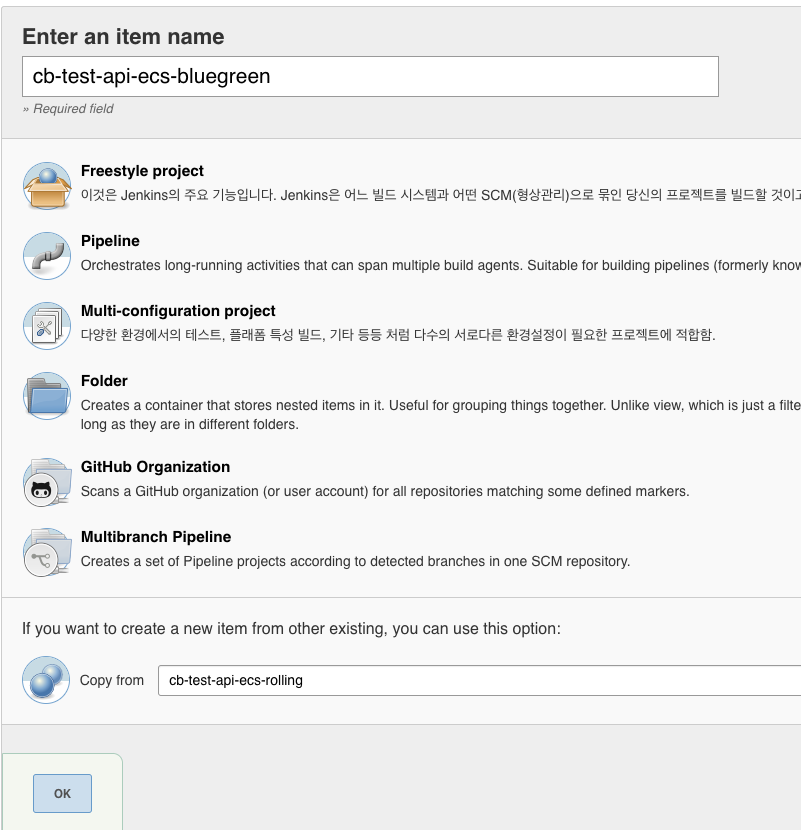Screen dimensions: 801x830
Task: Click the 'Scans a GitHub organization' description
Action: pos(385,491)
